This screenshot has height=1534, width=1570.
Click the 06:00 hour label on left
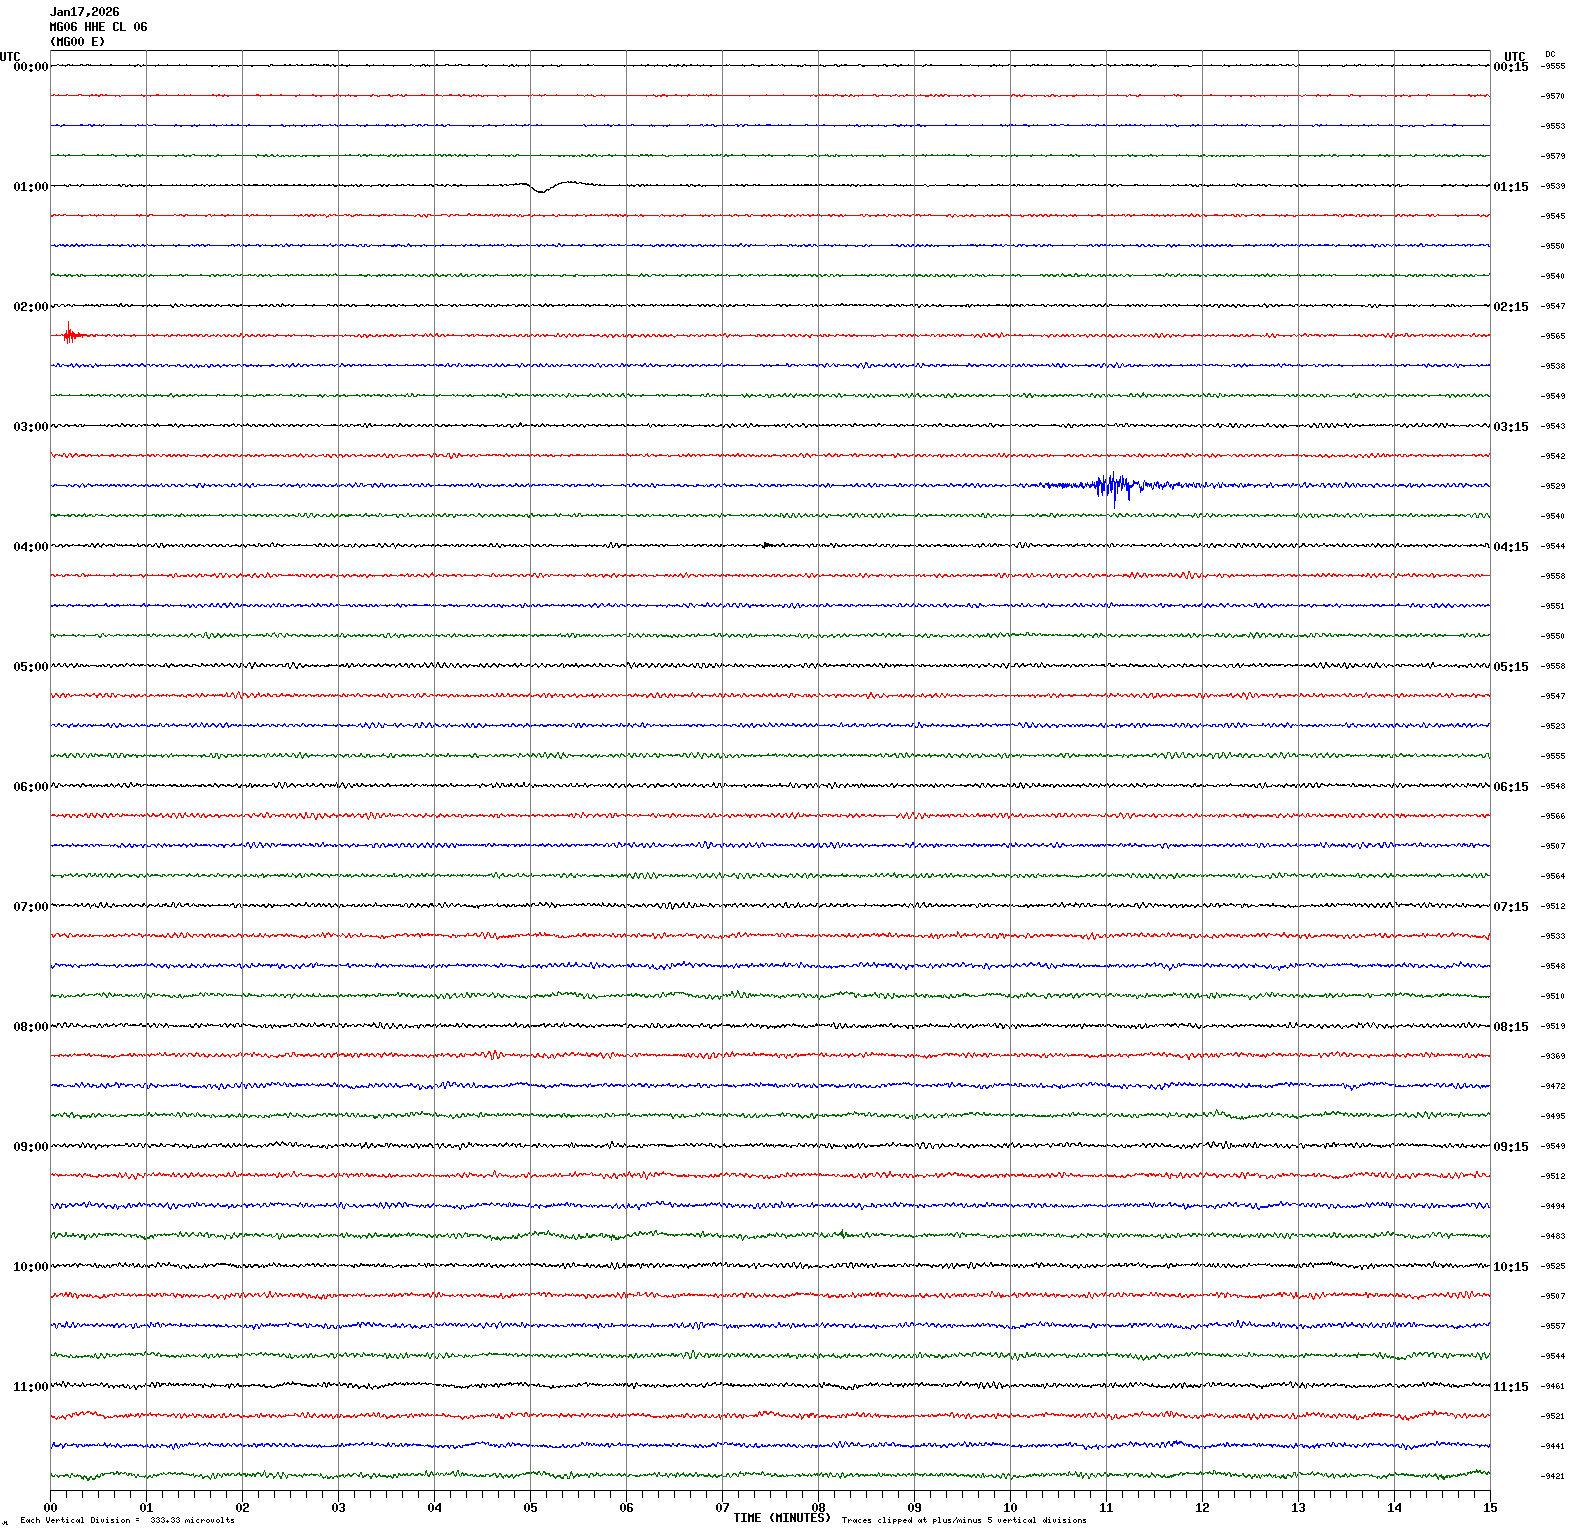[30, 787]
